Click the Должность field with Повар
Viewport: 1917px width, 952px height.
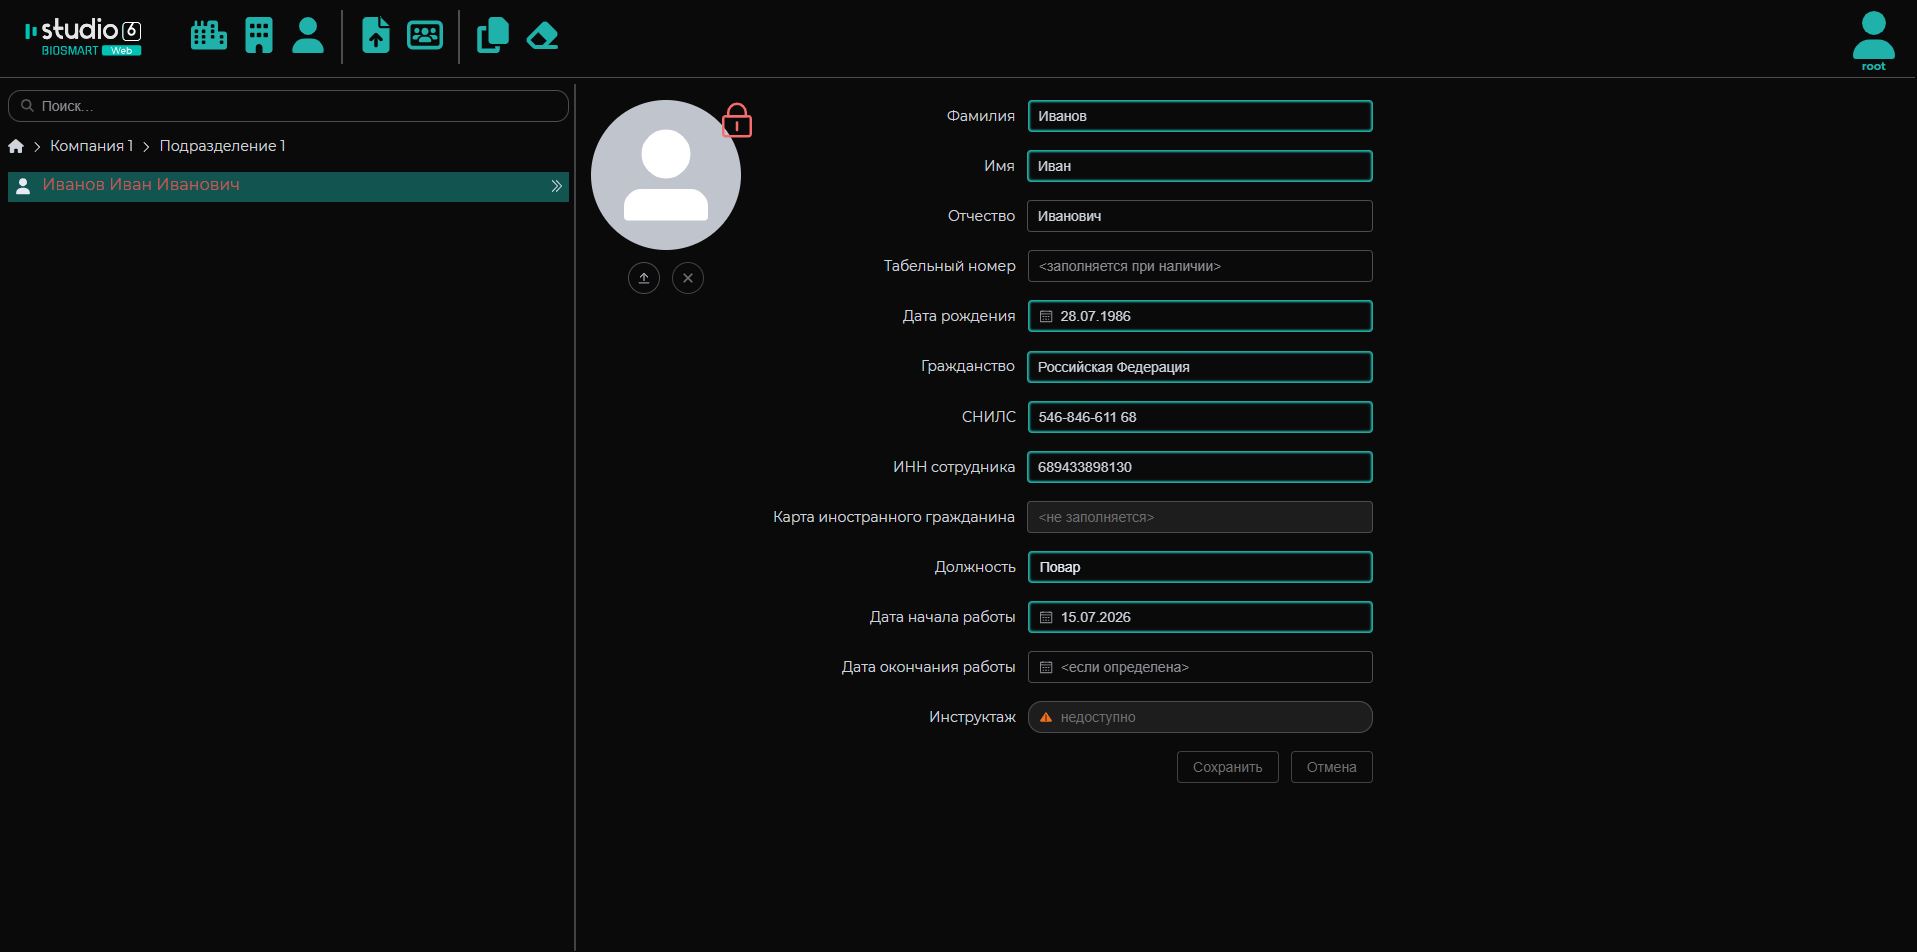[x=1200, y=567]
